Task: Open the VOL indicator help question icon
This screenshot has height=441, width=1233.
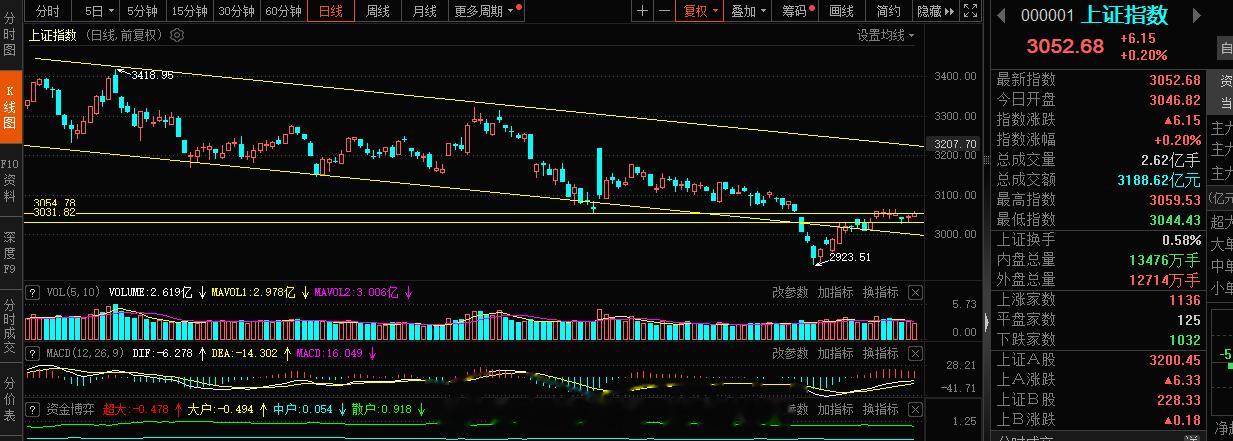Action: point(34,293)
